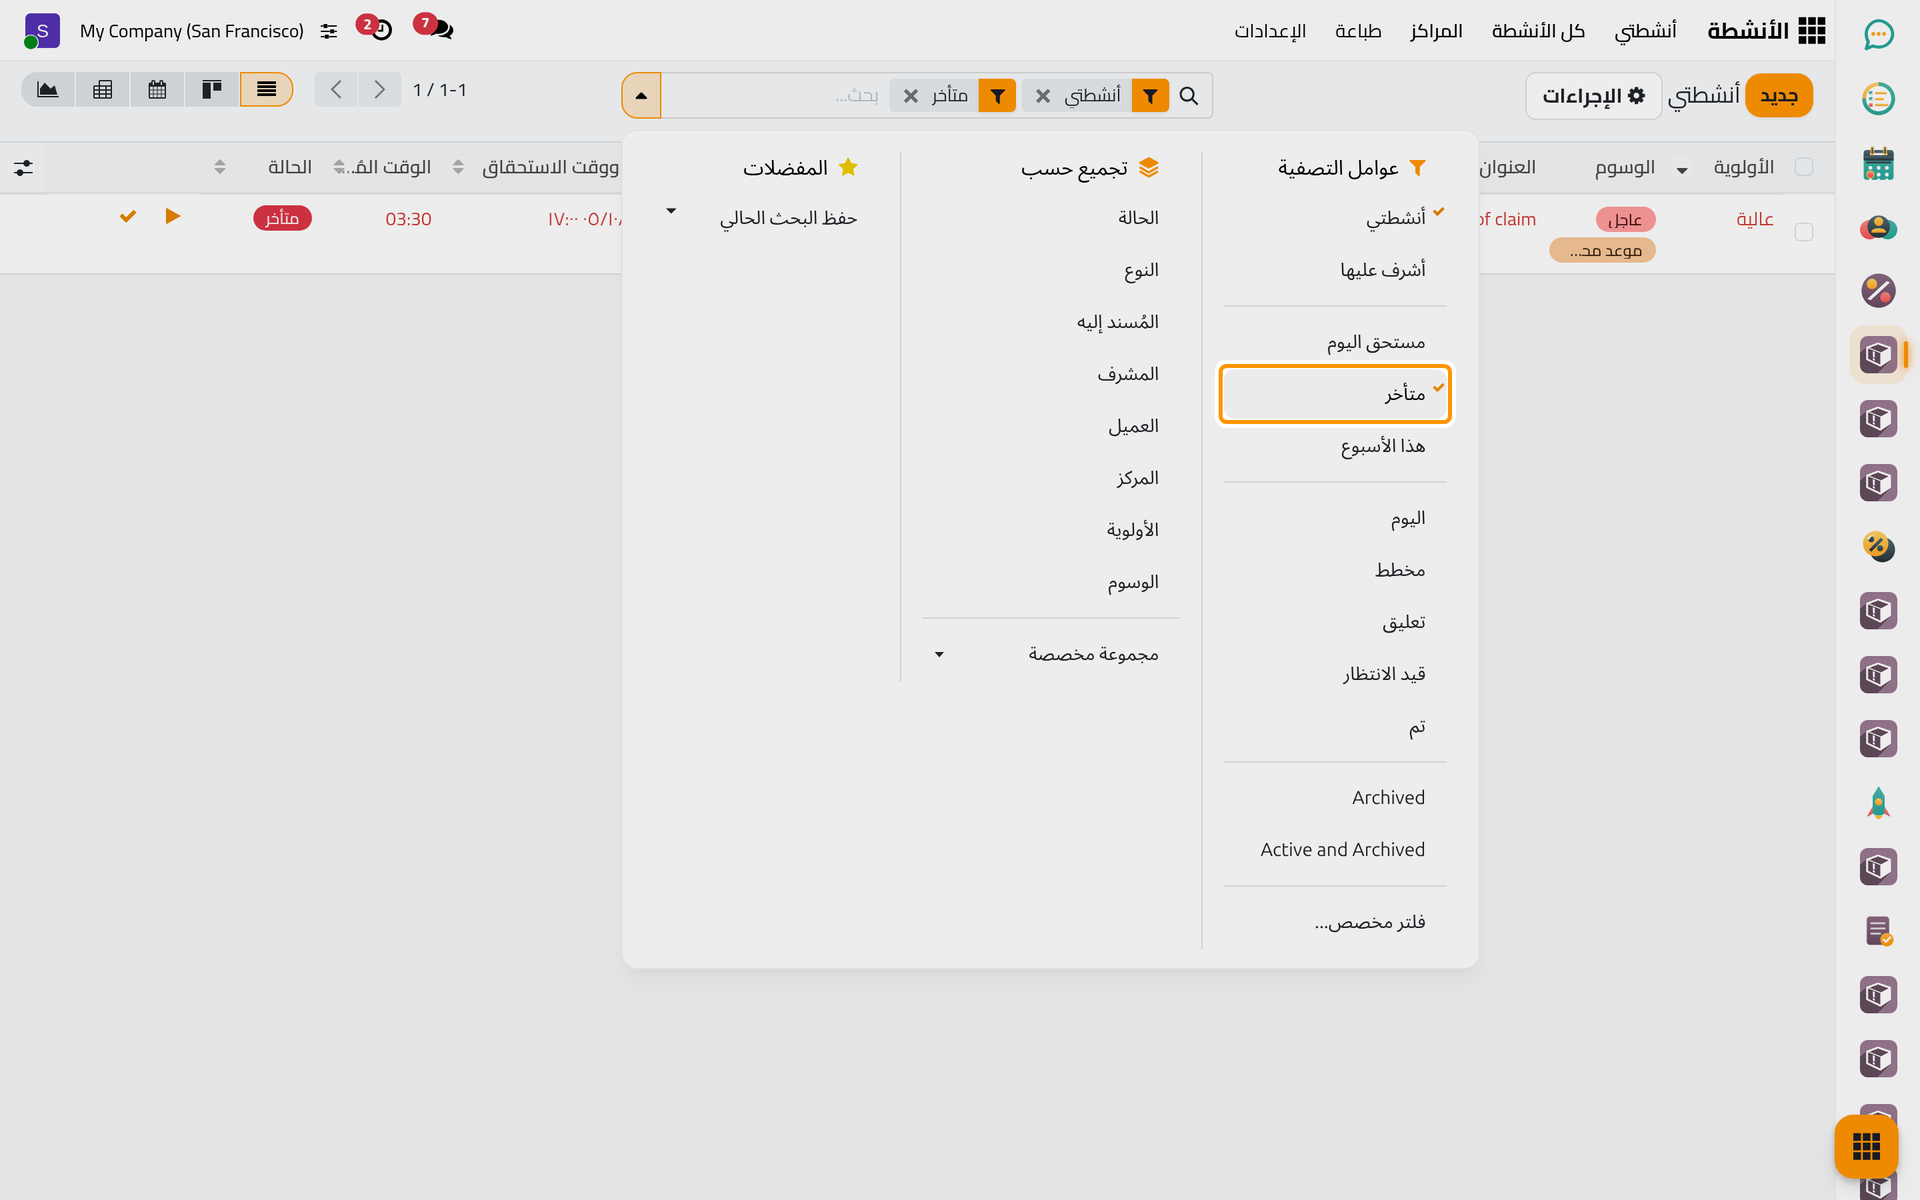Open the home apps menu grid icon
1920x1200 pixels.
pos(1811,31)
